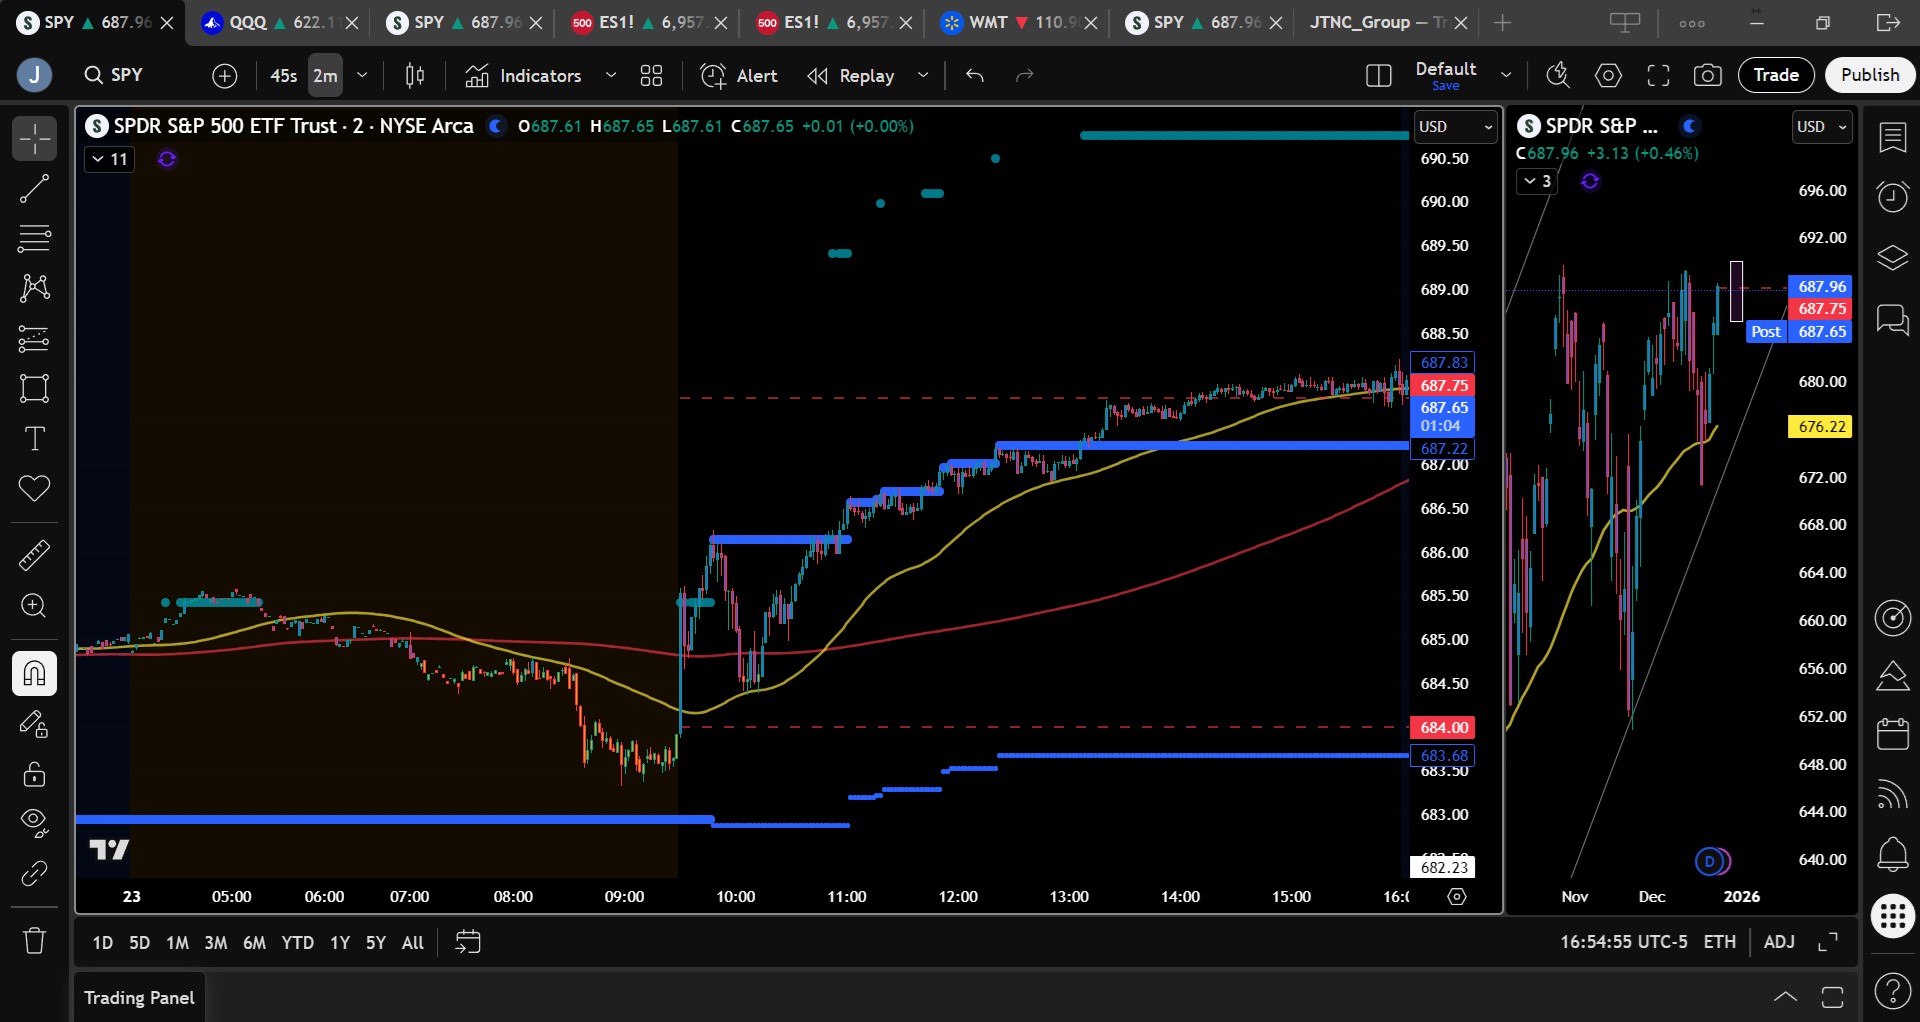Collapse the 3 indicators legend on right chart
Image resolution: width=1920 pixels, height=1022 pixels.
pyautogui.click(x=1537, y=181)
